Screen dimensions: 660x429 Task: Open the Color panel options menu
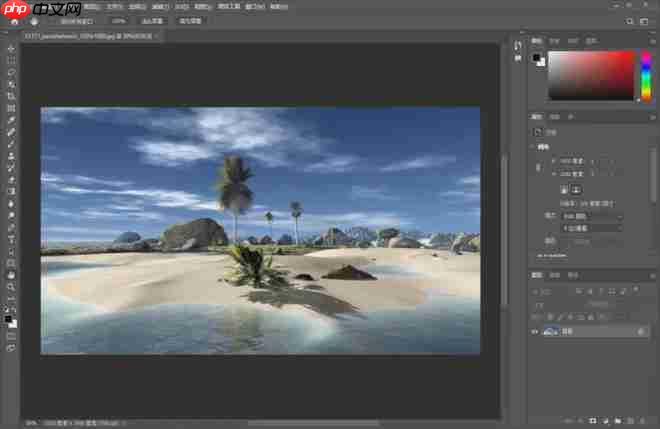[x=652, y=41]
